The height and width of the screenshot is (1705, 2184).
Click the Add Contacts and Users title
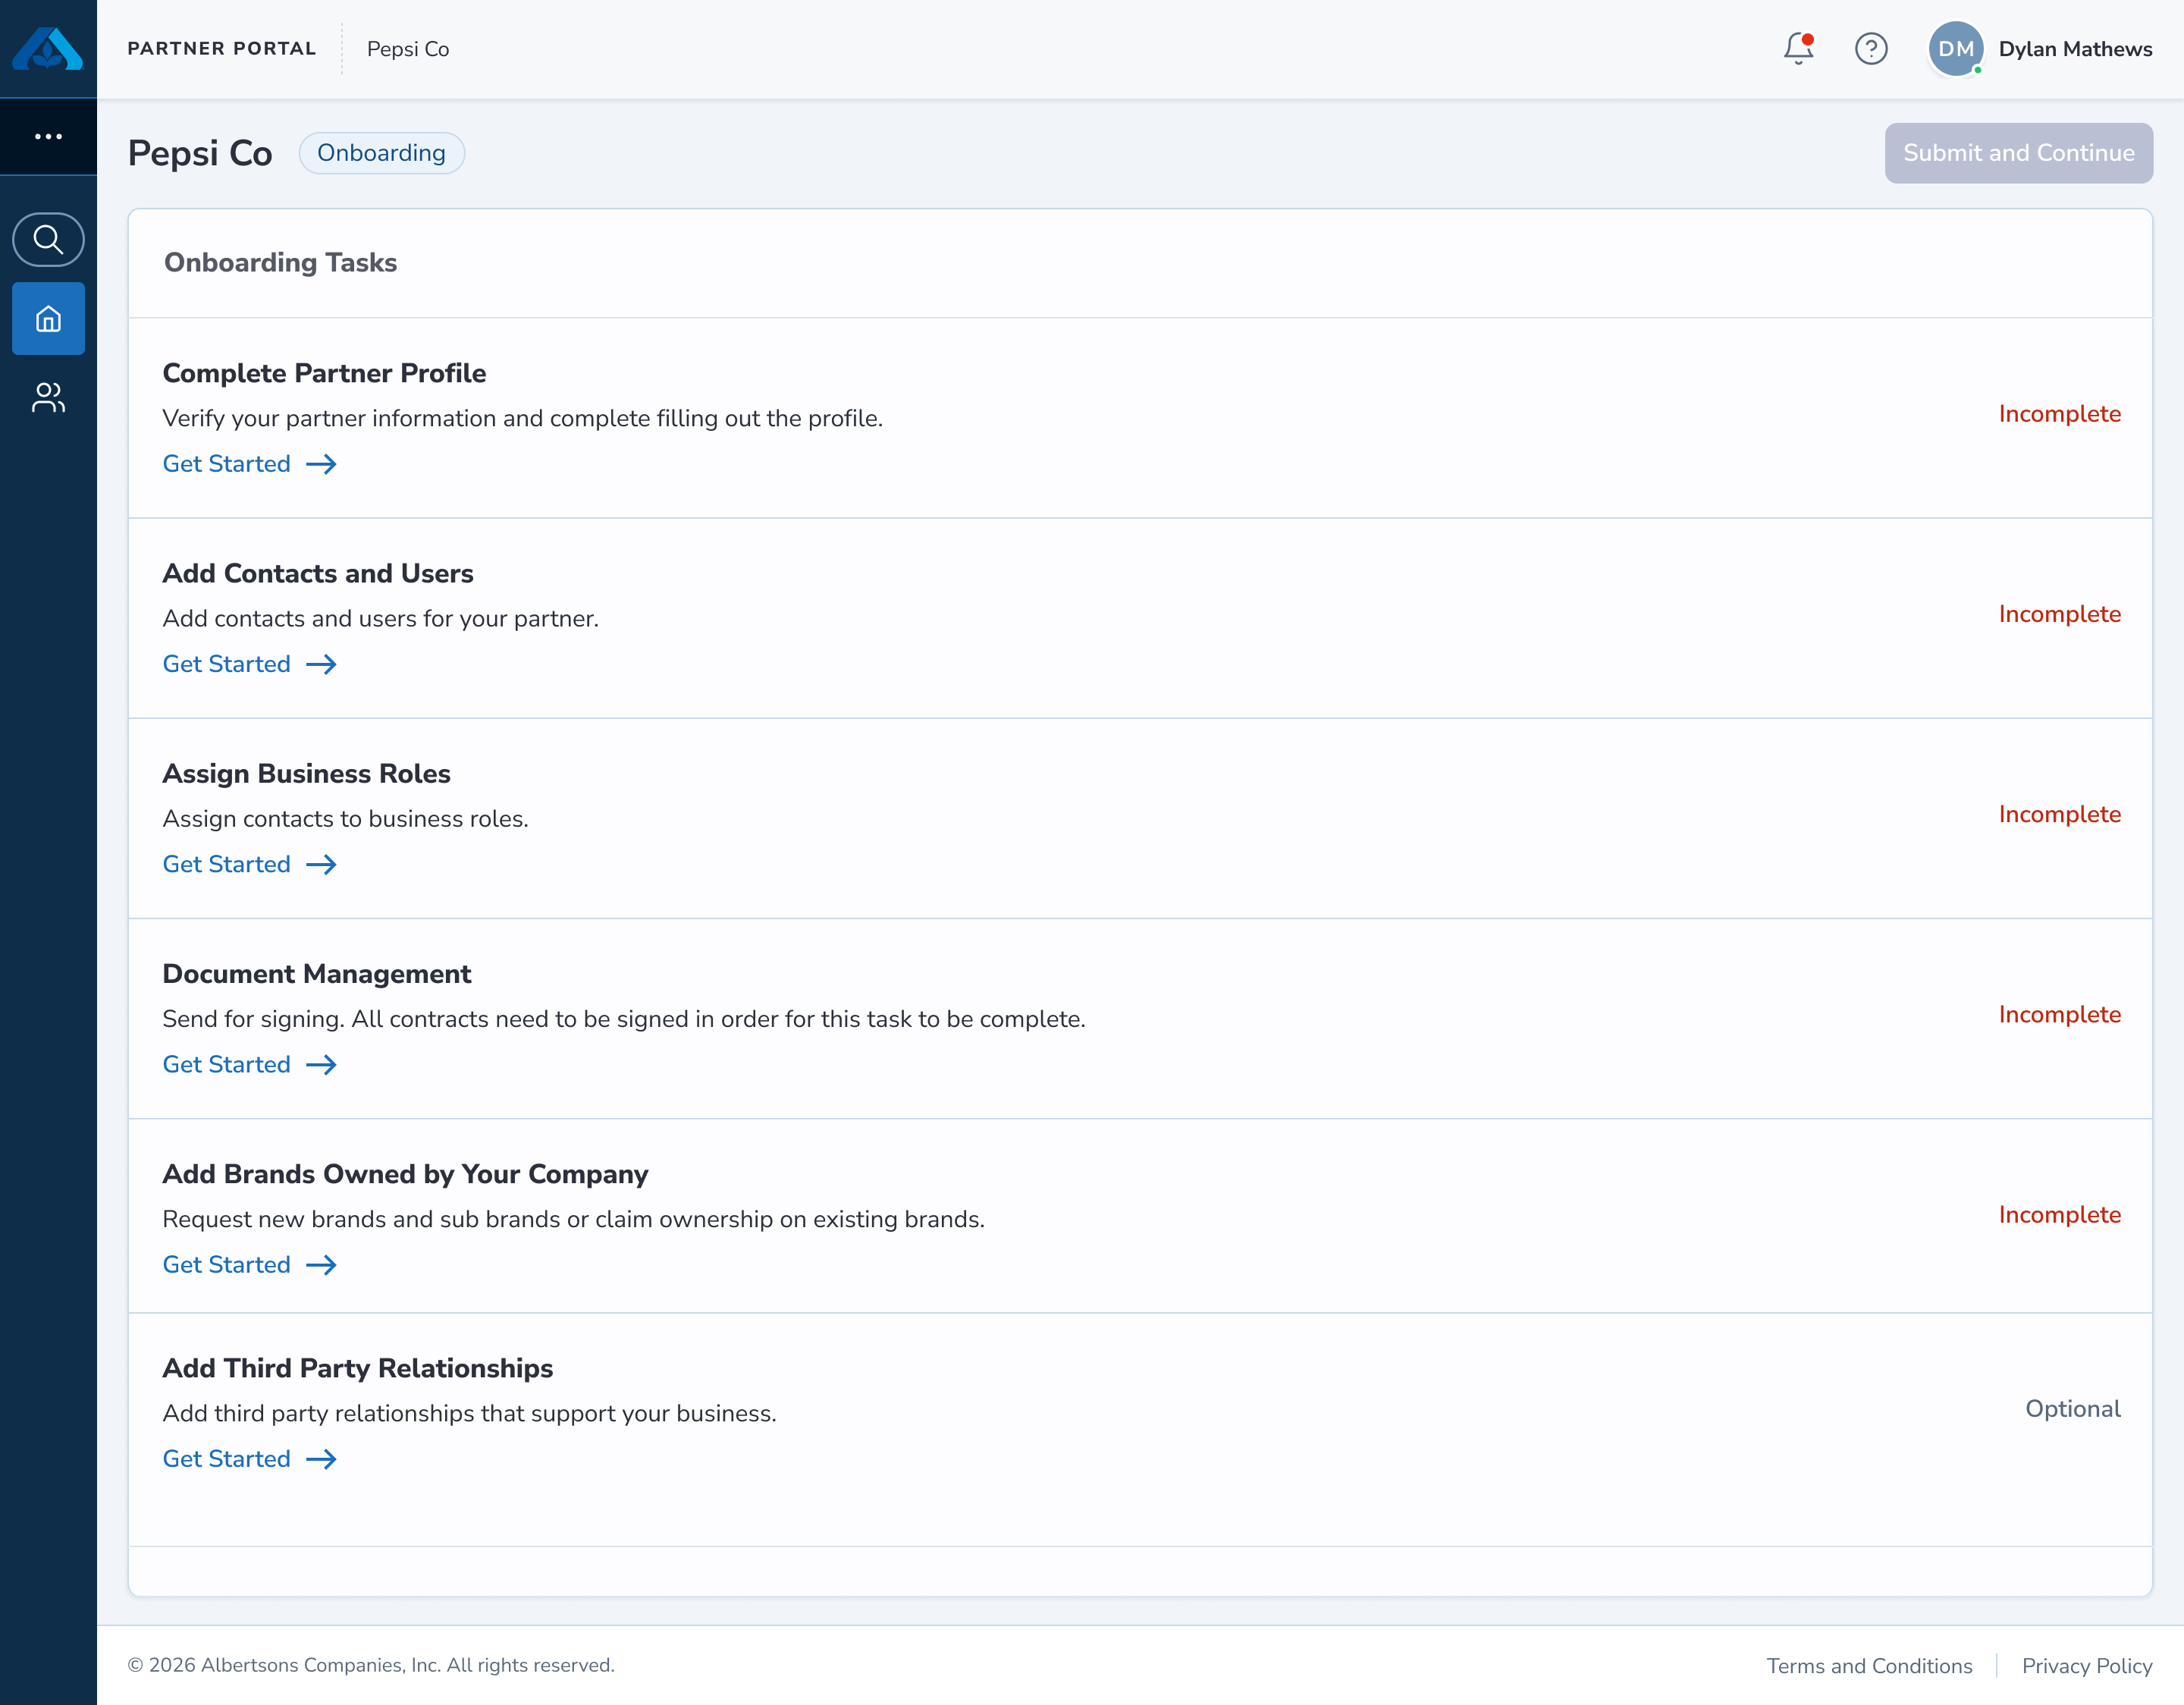coord(318,573)
